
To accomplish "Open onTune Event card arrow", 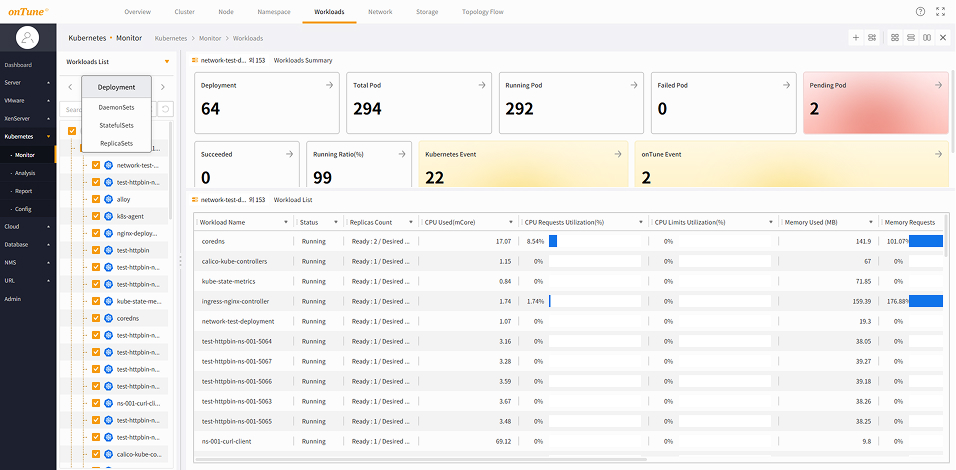I will pyautogui.click(x=938, y=154).
